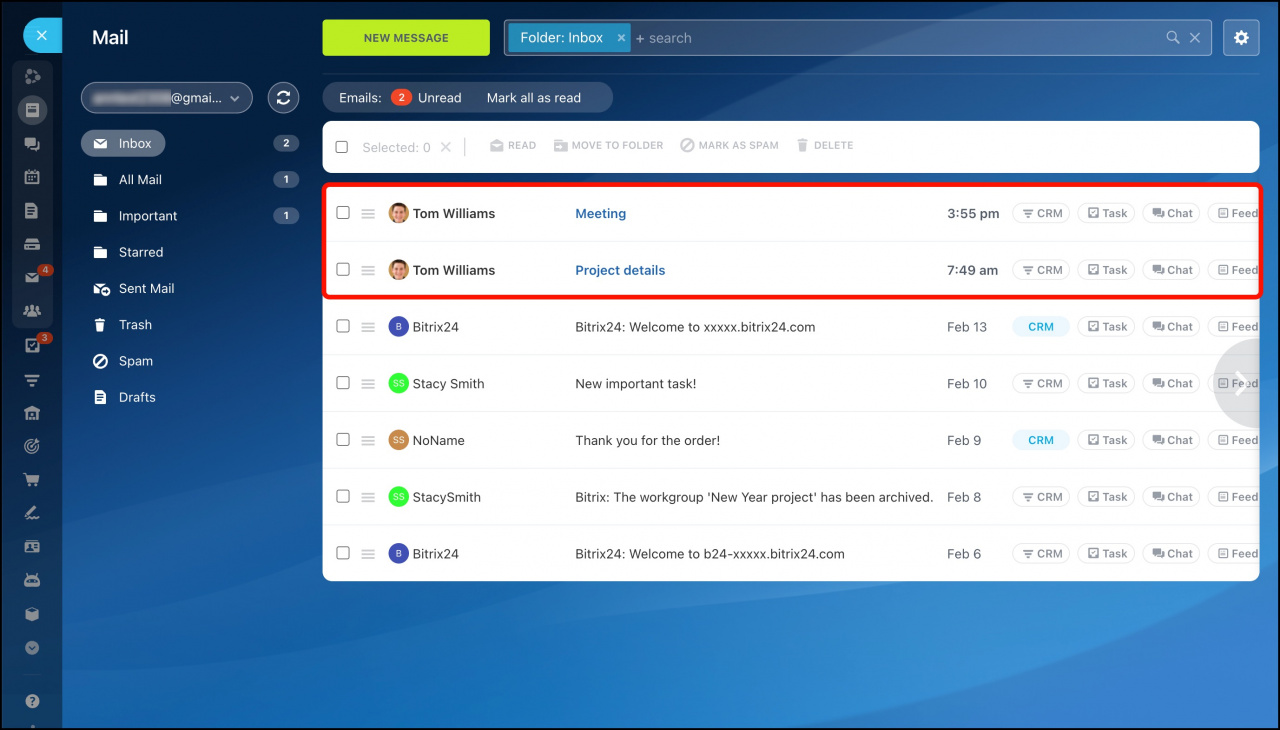Viewport: 1280px width, 730px height.
Task: Open menu icon on Stacy Smith row
Action: click(368, 384)
